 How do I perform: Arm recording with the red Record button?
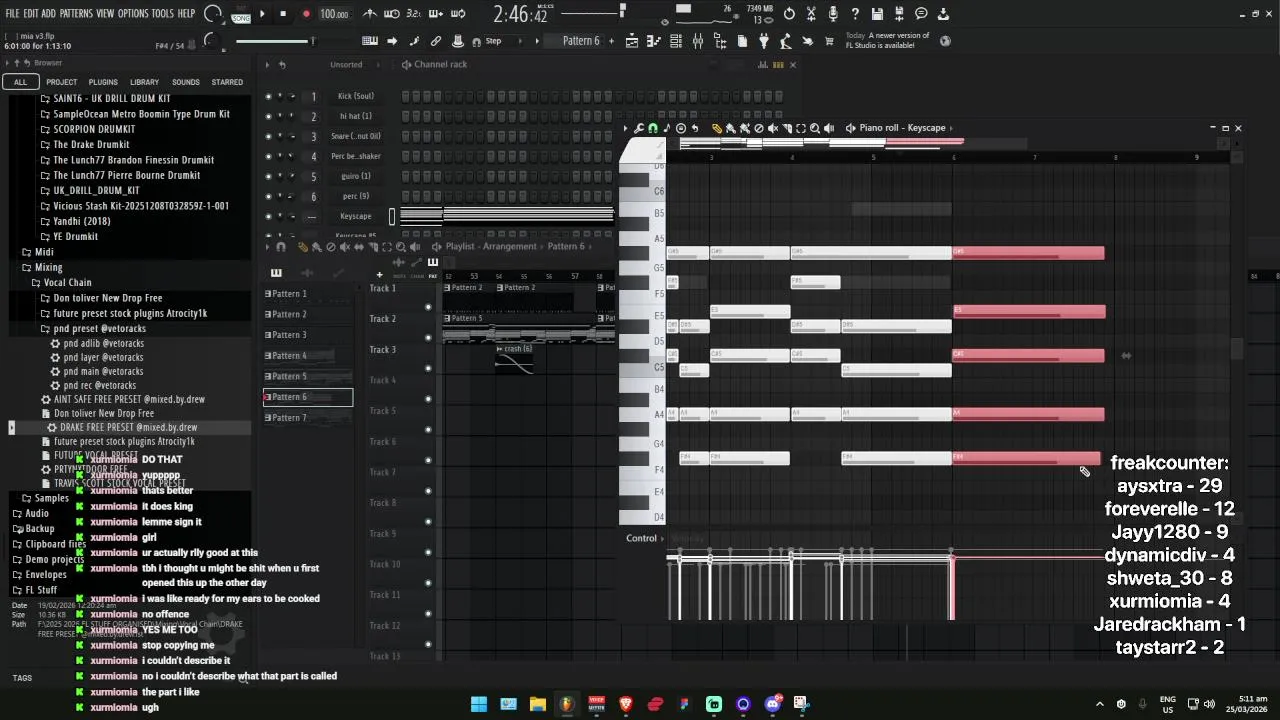pos(306,14)
